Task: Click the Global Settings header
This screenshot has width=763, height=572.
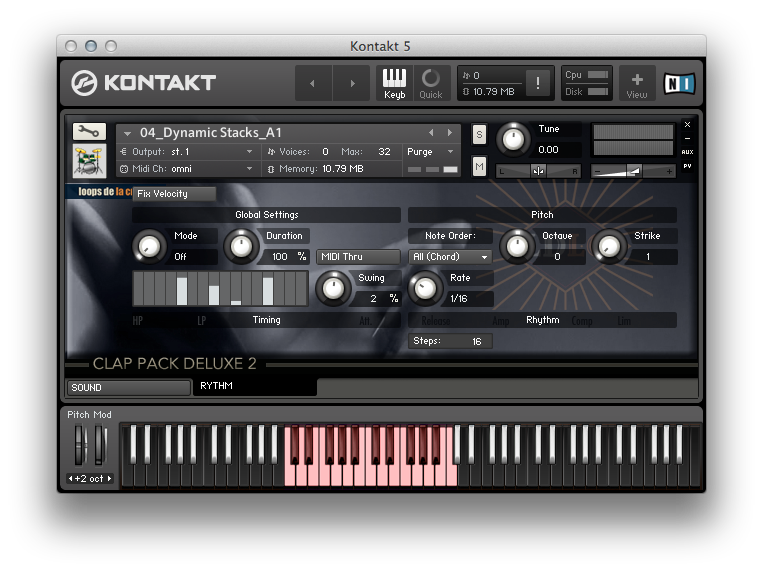Action: (266, 215)
